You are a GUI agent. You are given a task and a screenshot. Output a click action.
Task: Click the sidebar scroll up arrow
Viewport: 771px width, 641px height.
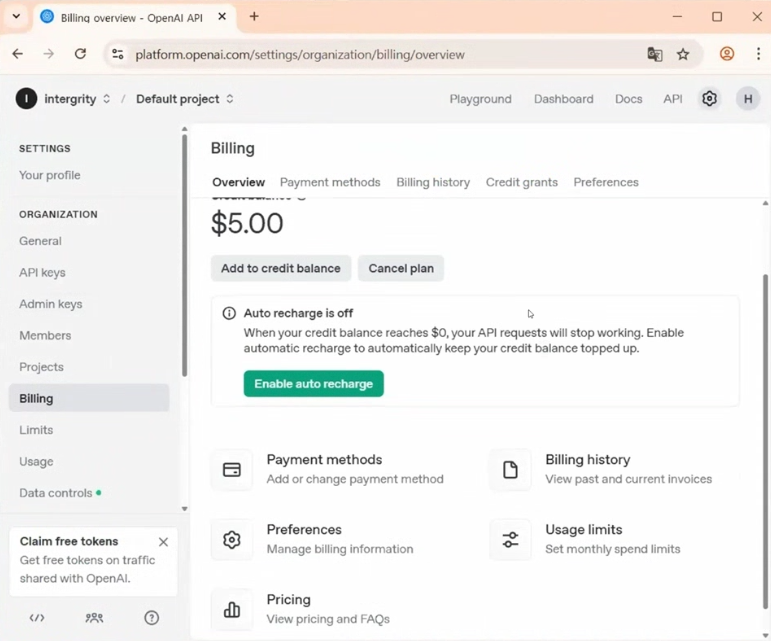pyautogui.click(x=184, y=129)
